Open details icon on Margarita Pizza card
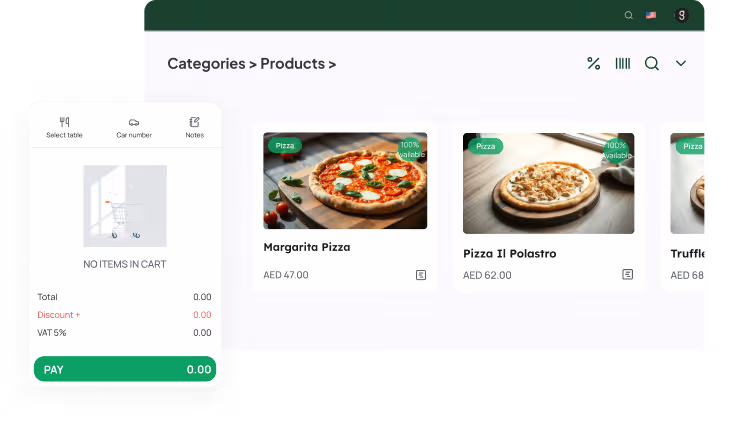 click(x=421, y=275)
